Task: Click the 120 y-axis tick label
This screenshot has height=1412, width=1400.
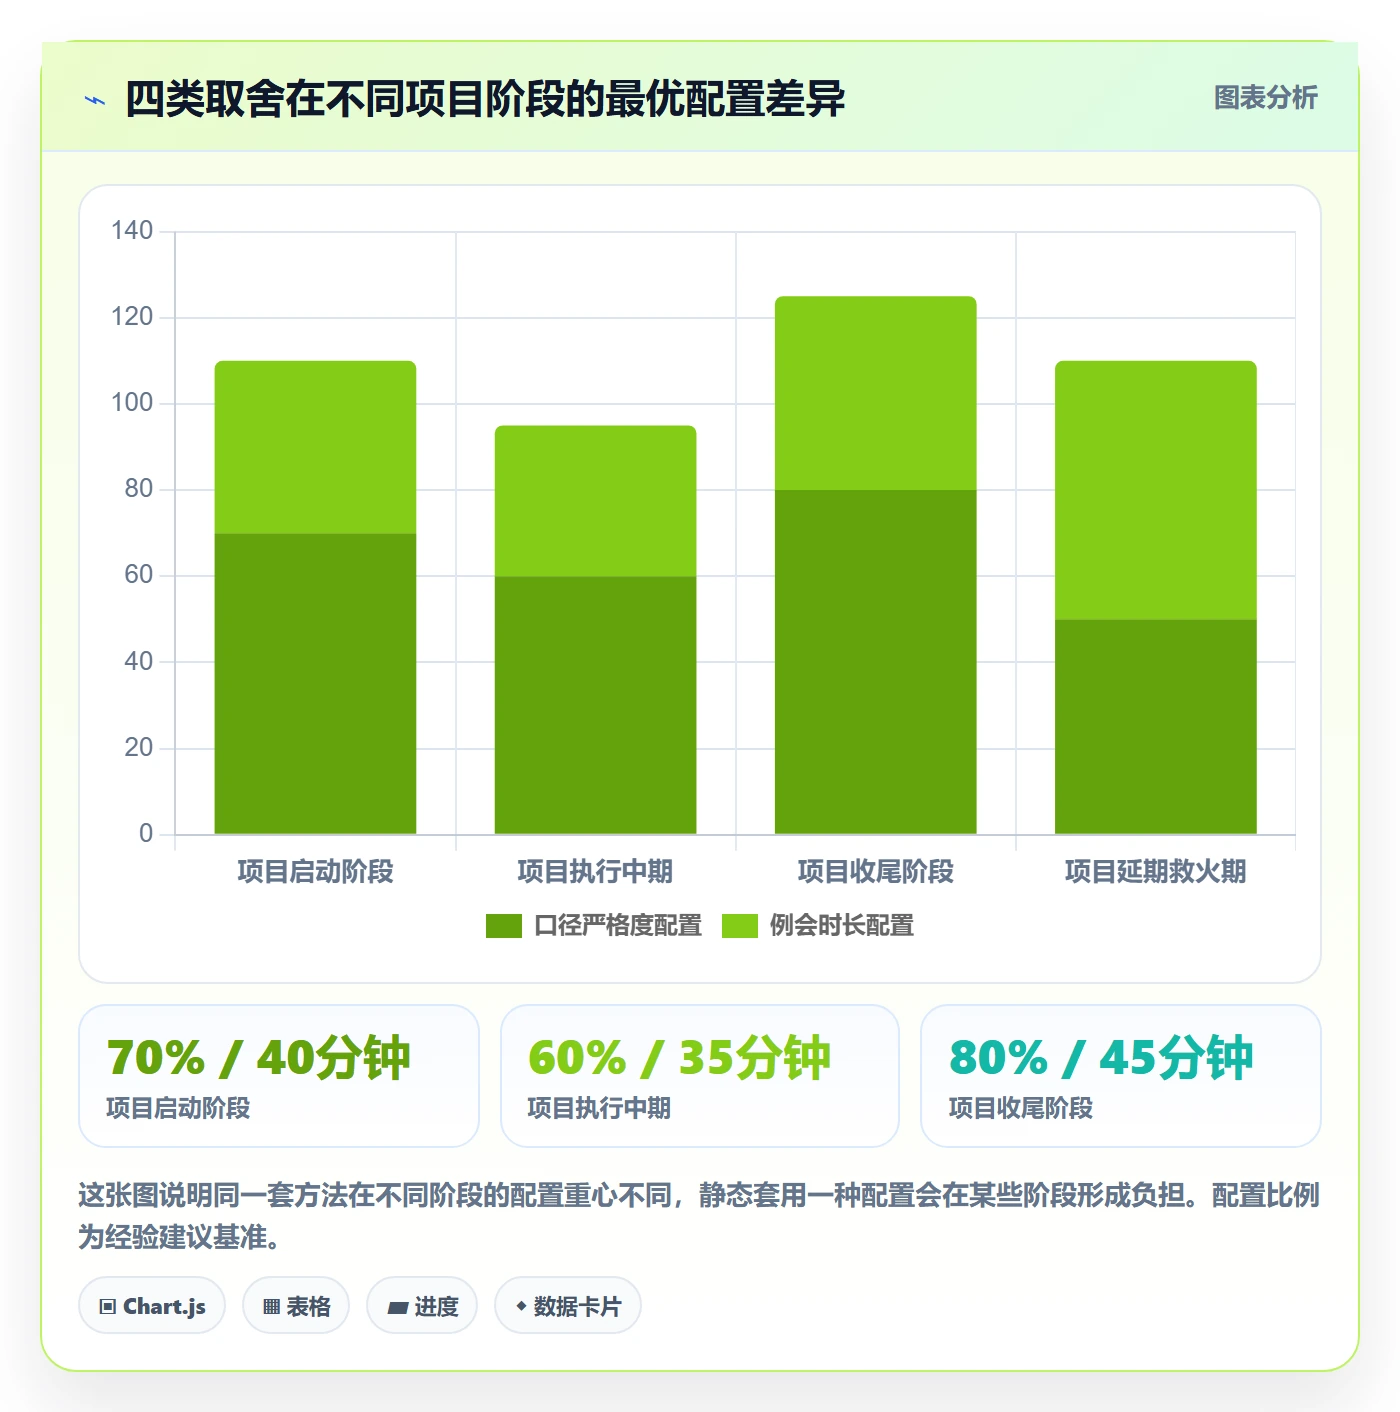Action: click(132, 317)
